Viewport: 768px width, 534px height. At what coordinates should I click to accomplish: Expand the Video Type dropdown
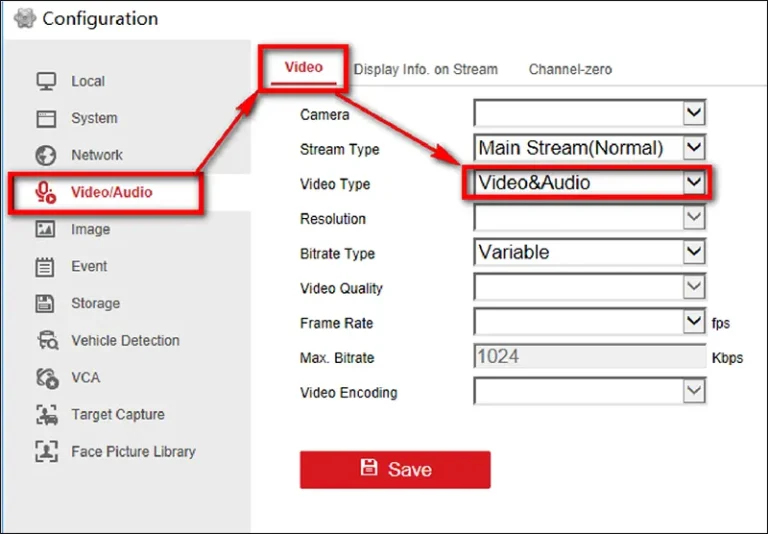coord(693,183)
